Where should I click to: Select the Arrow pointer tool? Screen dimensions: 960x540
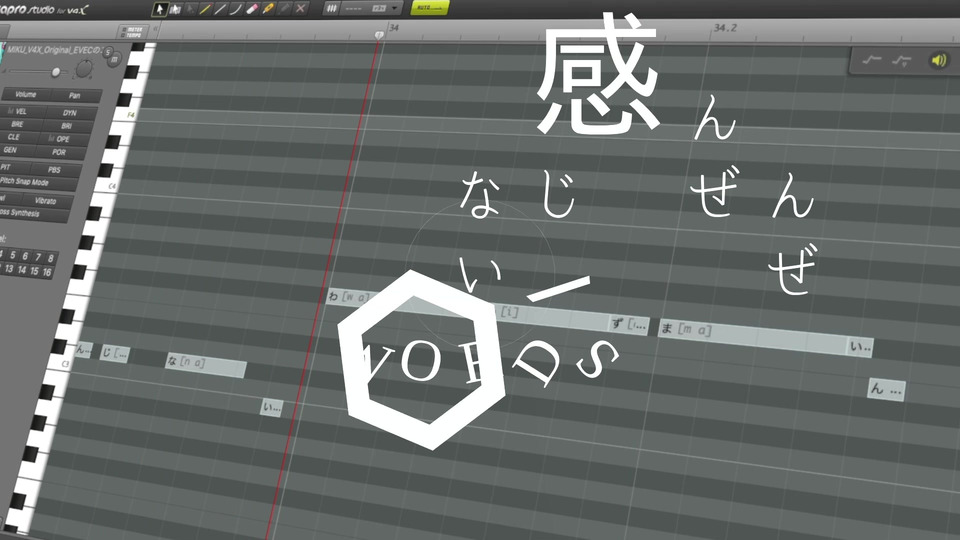pyautogui.click(x=159, y=9)
